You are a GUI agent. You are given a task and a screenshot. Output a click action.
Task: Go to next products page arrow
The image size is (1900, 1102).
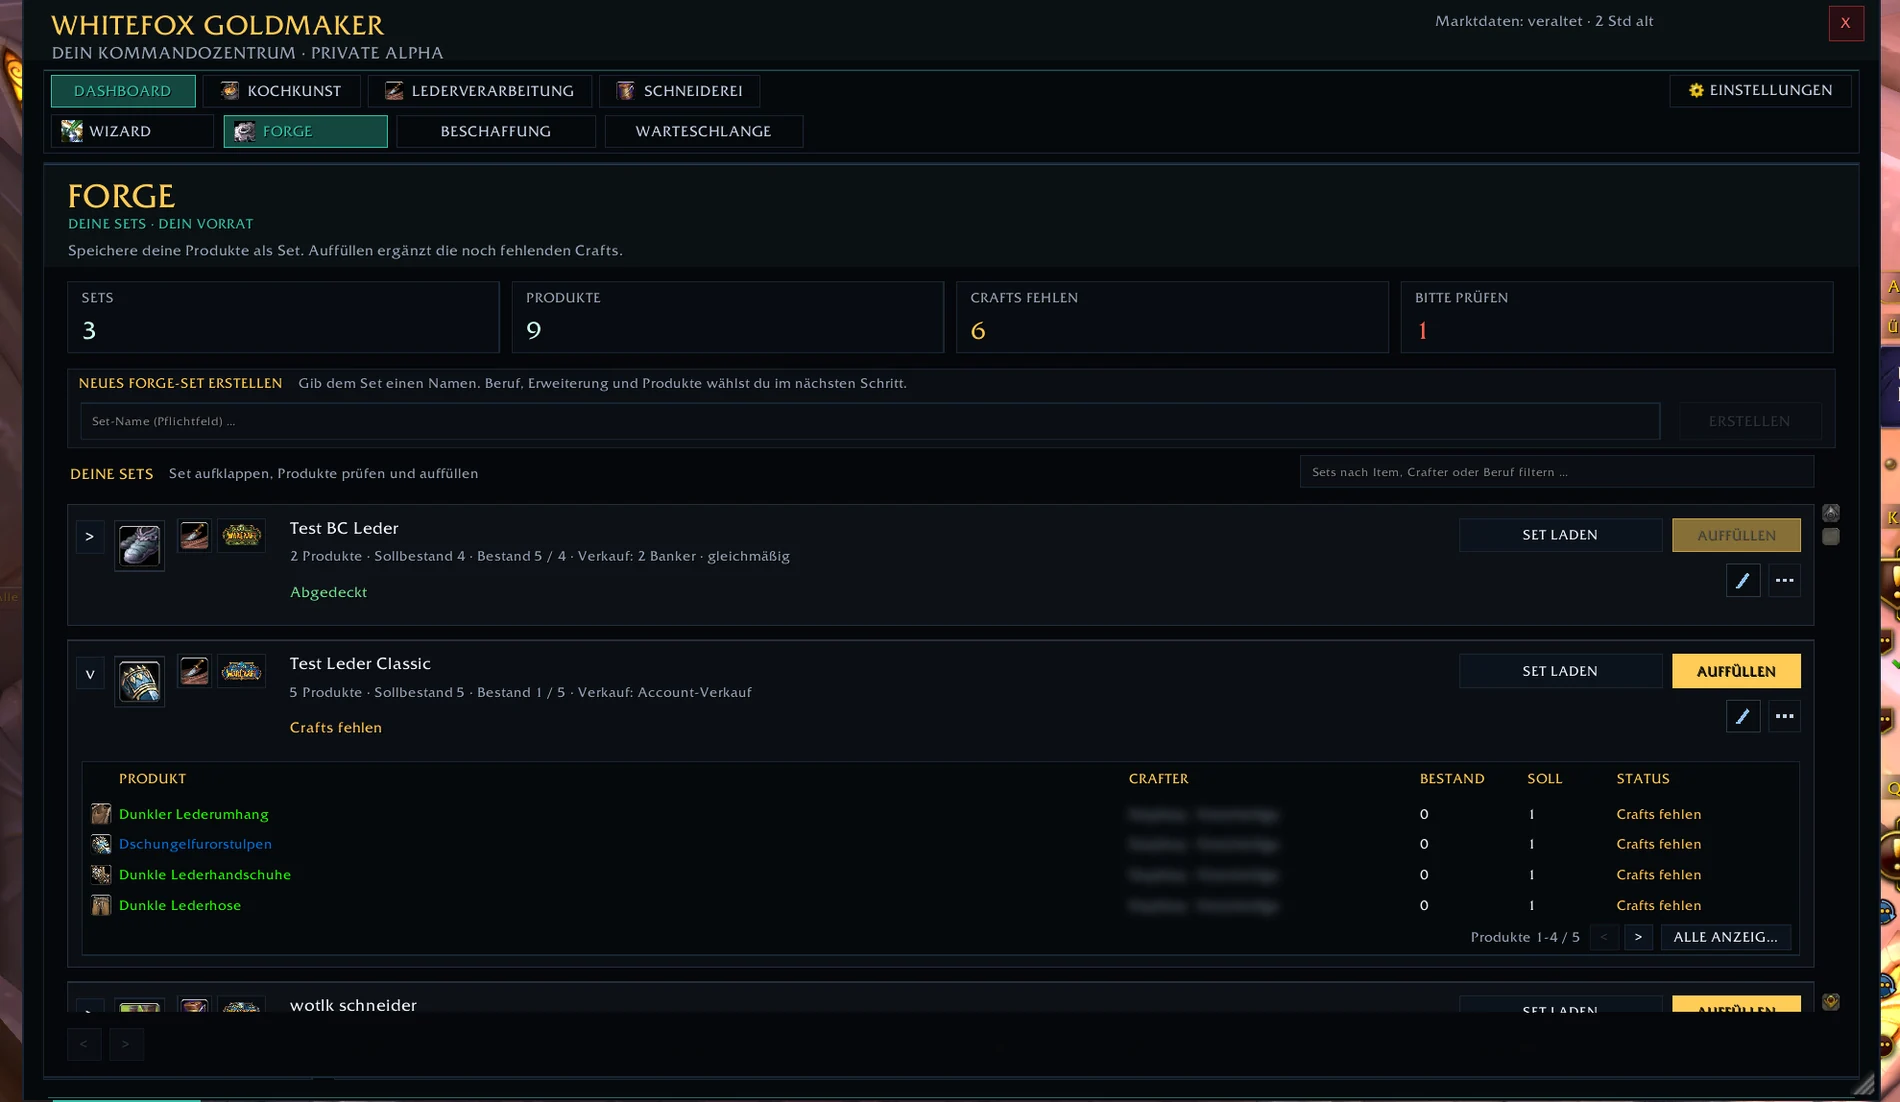[x=1638, y=937]
